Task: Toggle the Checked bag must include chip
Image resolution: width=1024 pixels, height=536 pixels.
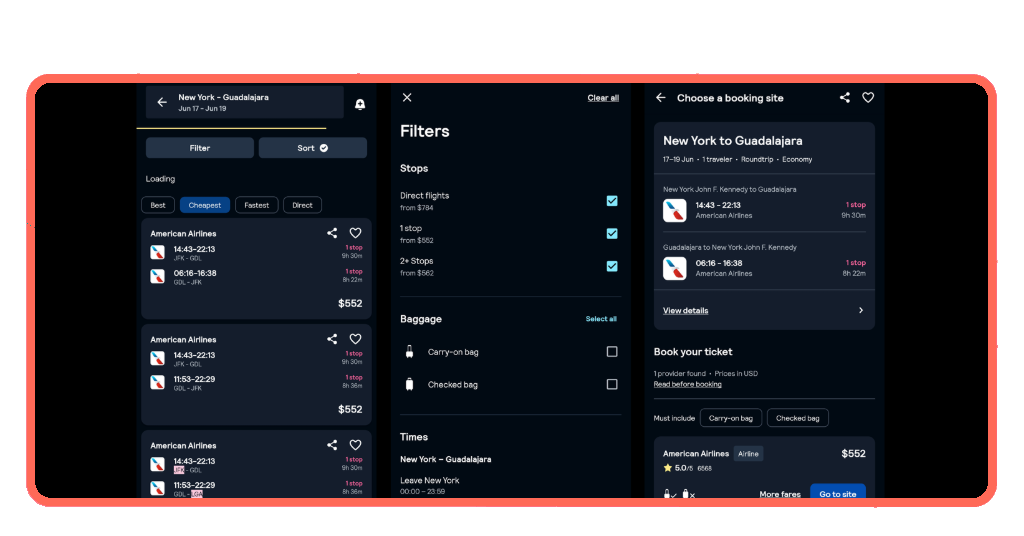Action: coord(797,418)
